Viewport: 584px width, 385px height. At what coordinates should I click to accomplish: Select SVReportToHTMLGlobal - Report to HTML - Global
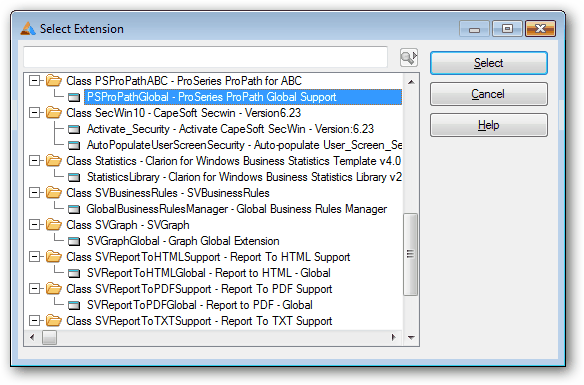point(209,273)
